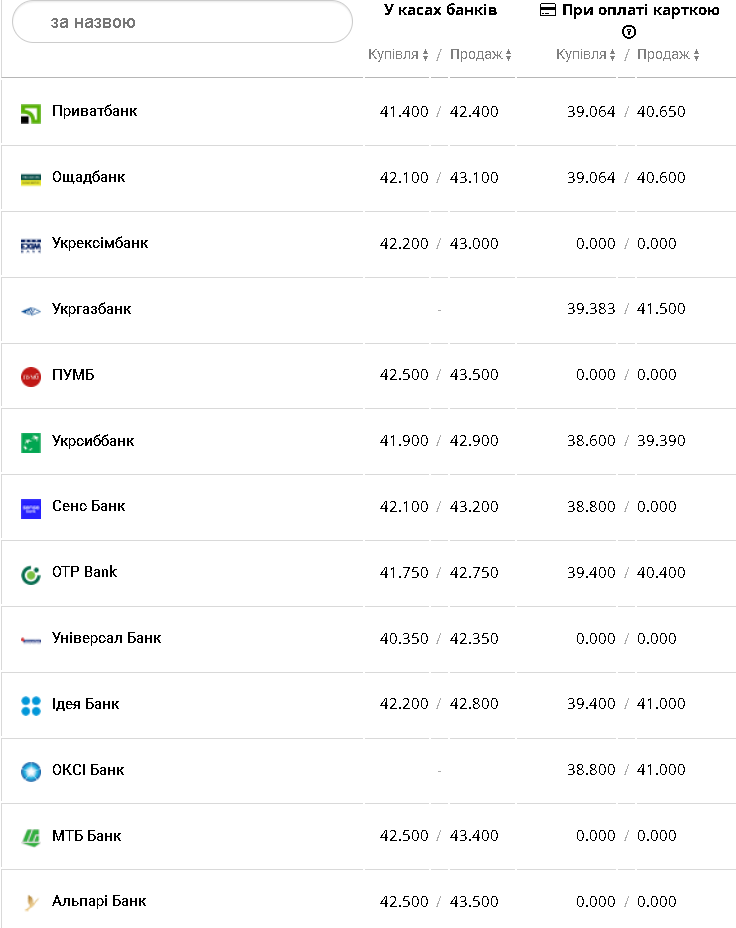Click the Ощадбанк logo icon
Viewport: 736px width, 928px height.
coord(30,179)
